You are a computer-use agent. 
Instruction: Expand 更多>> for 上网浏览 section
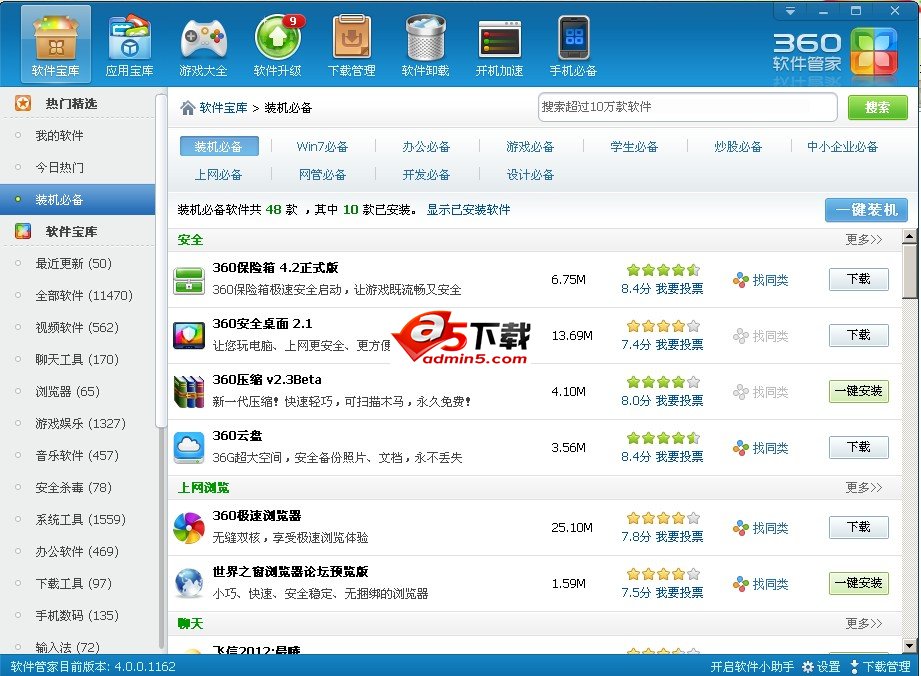click(863, 487)
